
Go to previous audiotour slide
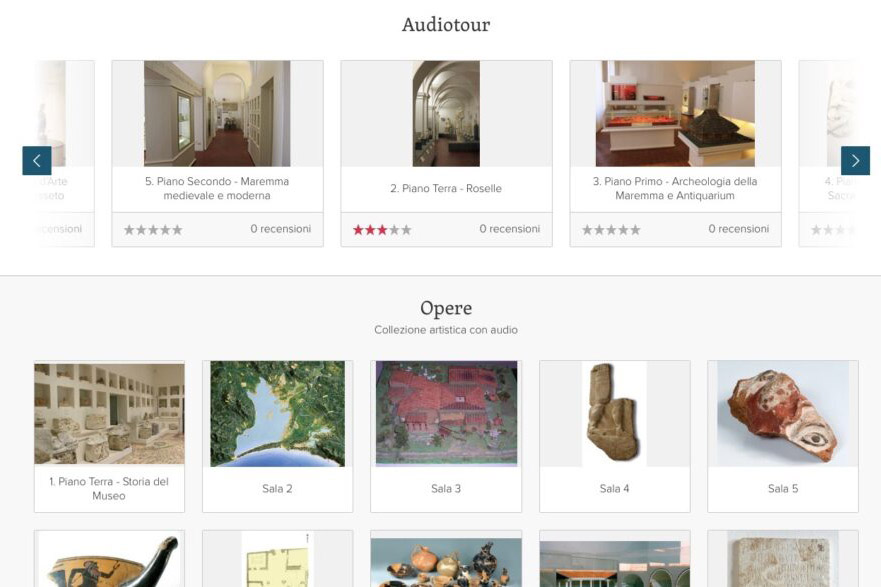pos(37,161)
